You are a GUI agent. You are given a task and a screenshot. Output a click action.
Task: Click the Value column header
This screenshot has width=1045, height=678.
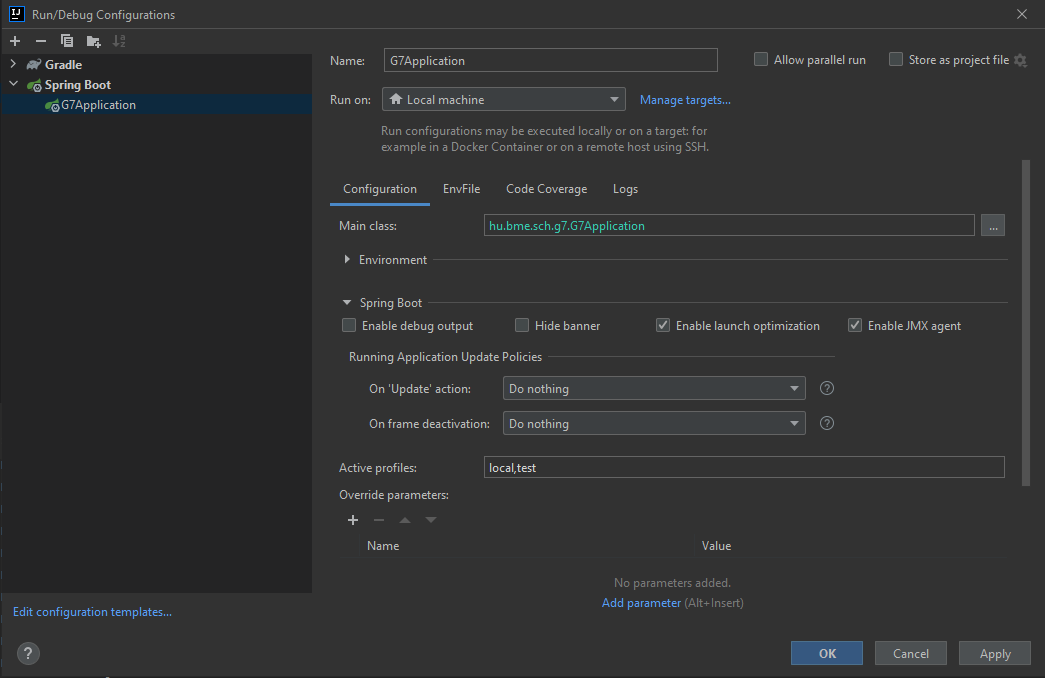pyautogui.click(x=716, y=545)
